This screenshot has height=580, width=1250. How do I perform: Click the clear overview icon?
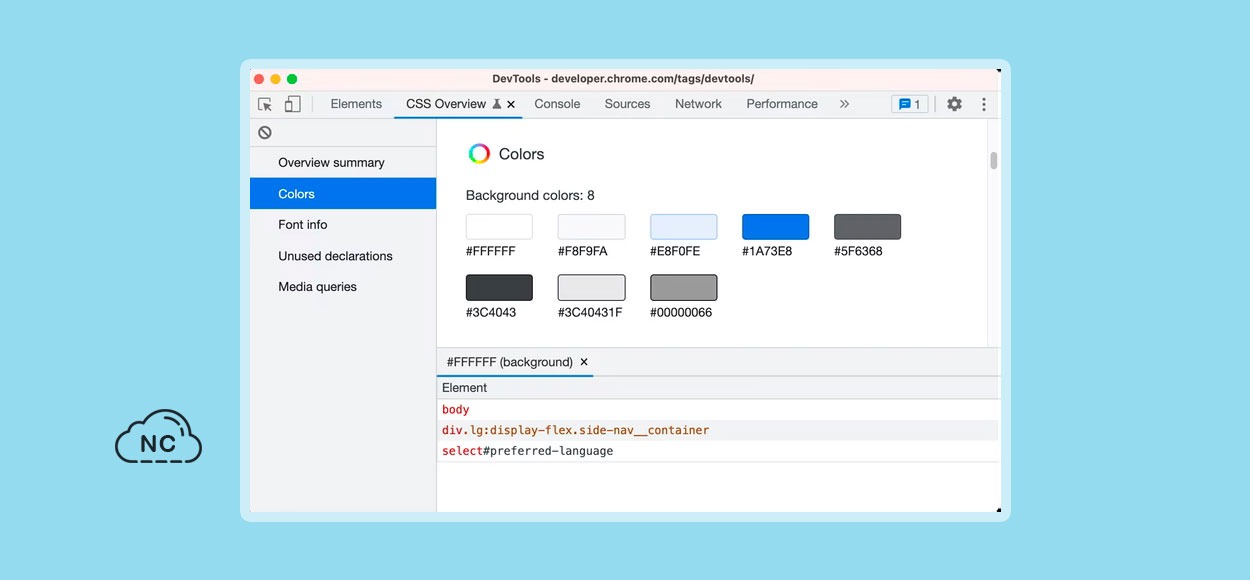(x=265, y=132)
